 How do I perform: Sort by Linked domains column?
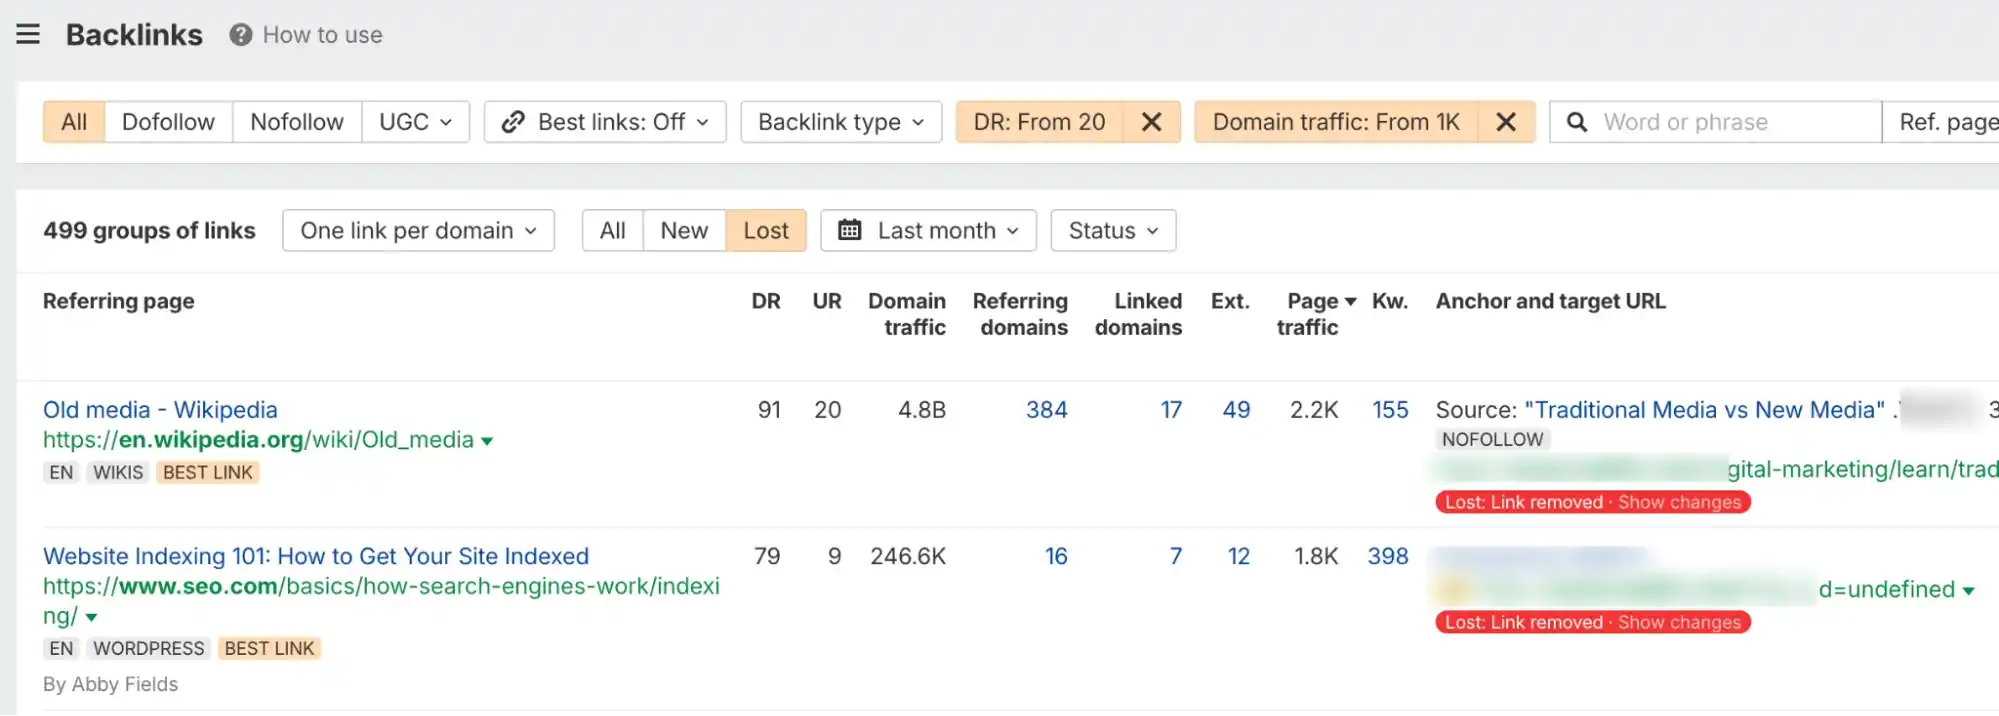click(x=1138, y=314)
